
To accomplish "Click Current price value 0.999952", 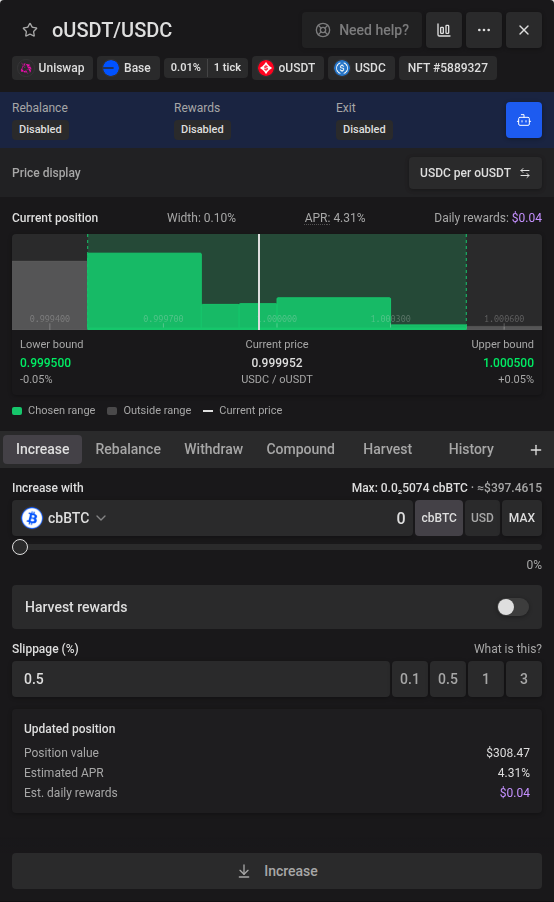I will pos(277,363).
